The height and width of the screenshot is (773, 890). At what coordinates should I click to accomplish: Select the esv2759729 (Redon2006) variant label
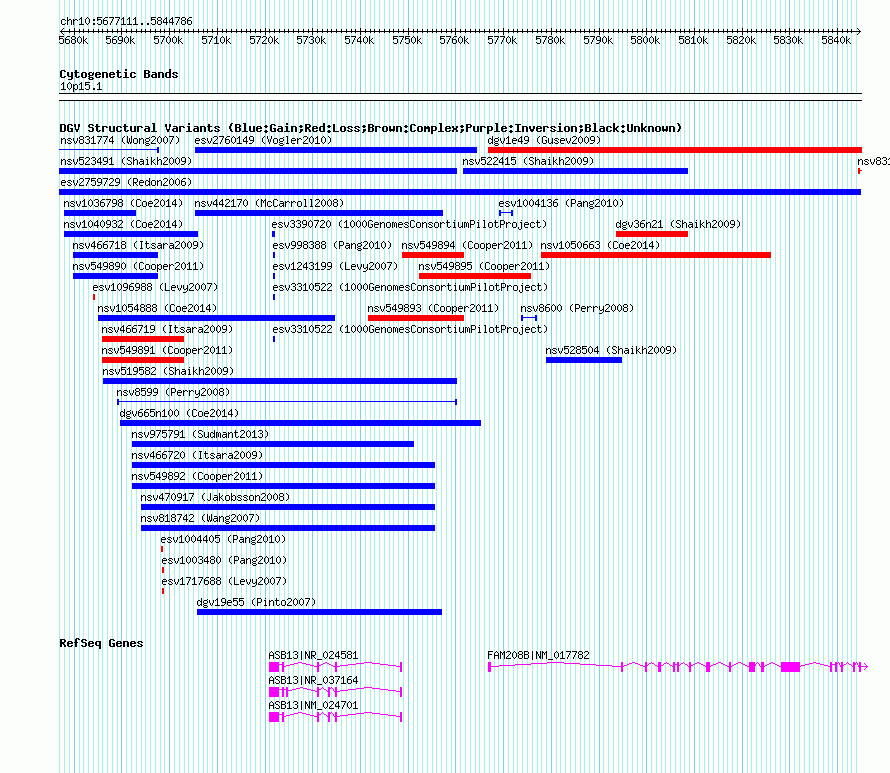coord(126,182)
